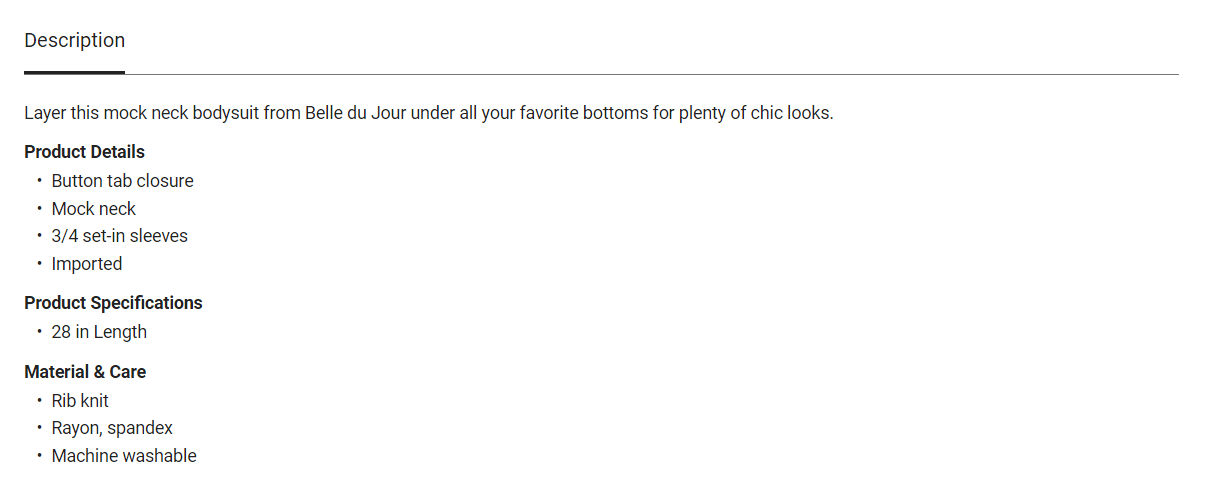Click the bullet point before "Rib knit"
Image resolution: width=1210 pixels, height=492 pixels.
click(x=40, y=401)
